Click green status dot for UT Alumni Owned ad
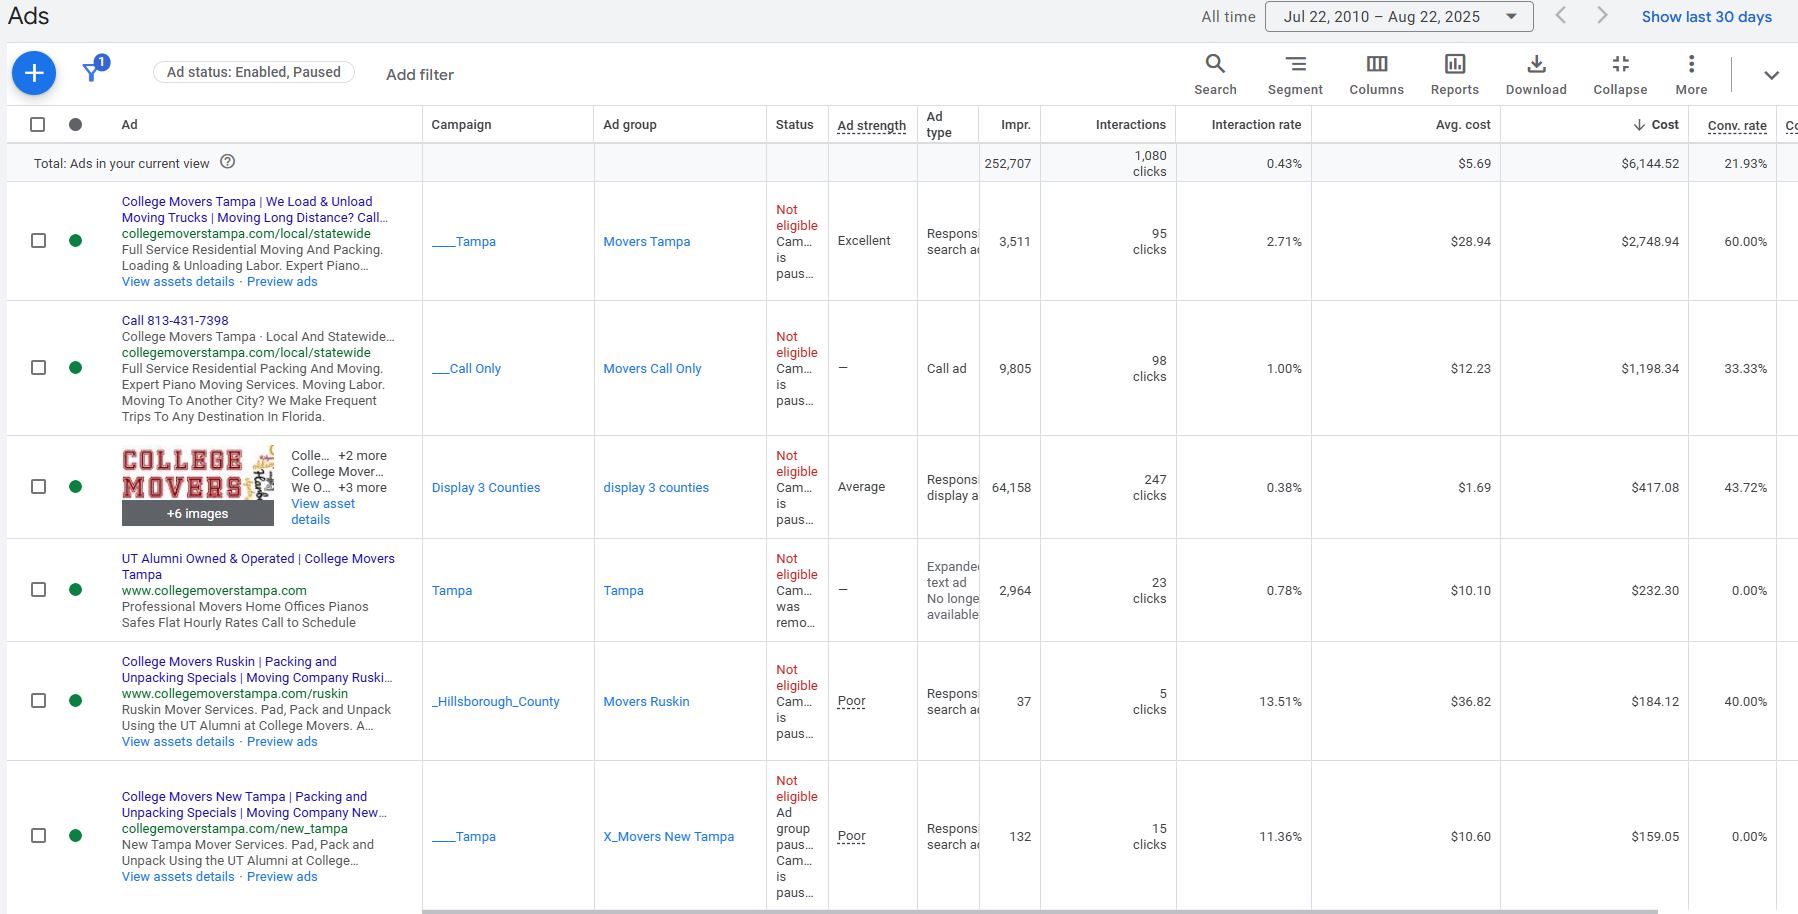Viewport: 1798px width, 914px height. pos(75,589)
